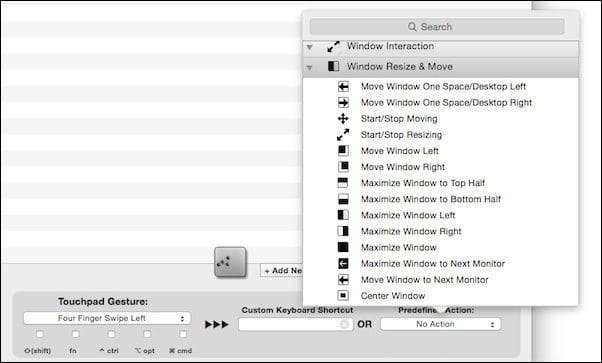Enable the cmd modifier checkbox

pos(183,334)
